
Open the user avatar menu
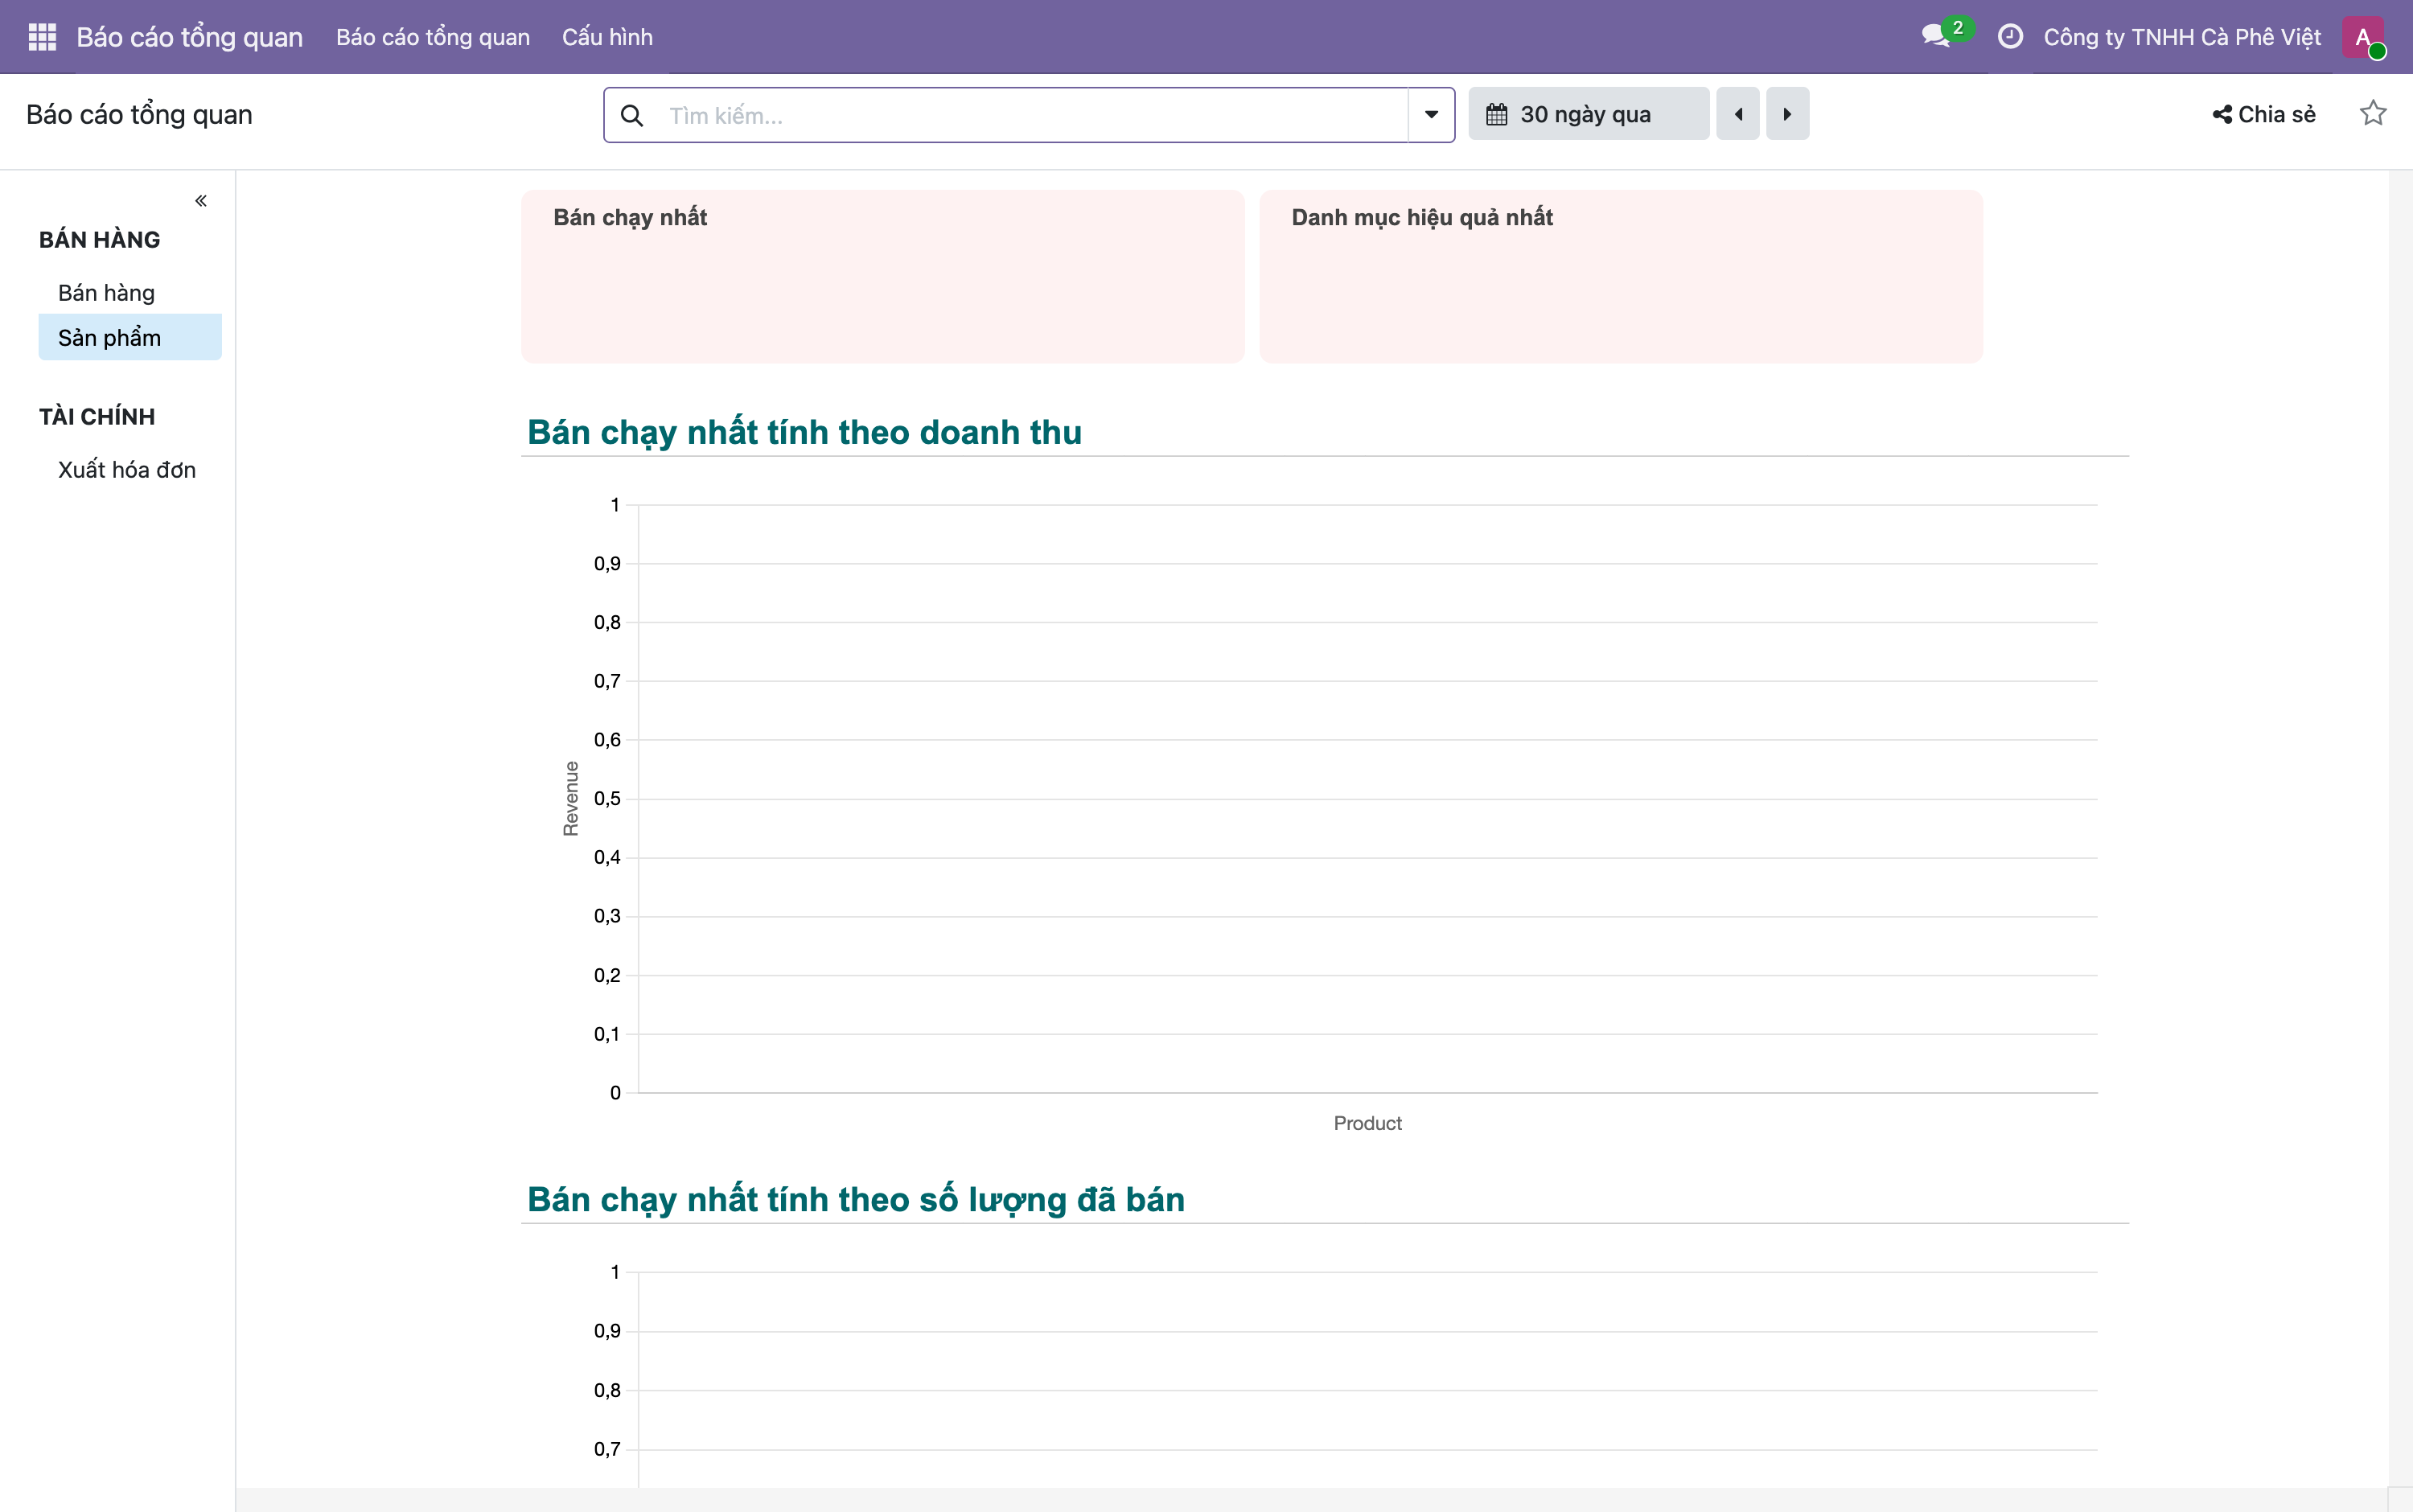click(2363, 37)
